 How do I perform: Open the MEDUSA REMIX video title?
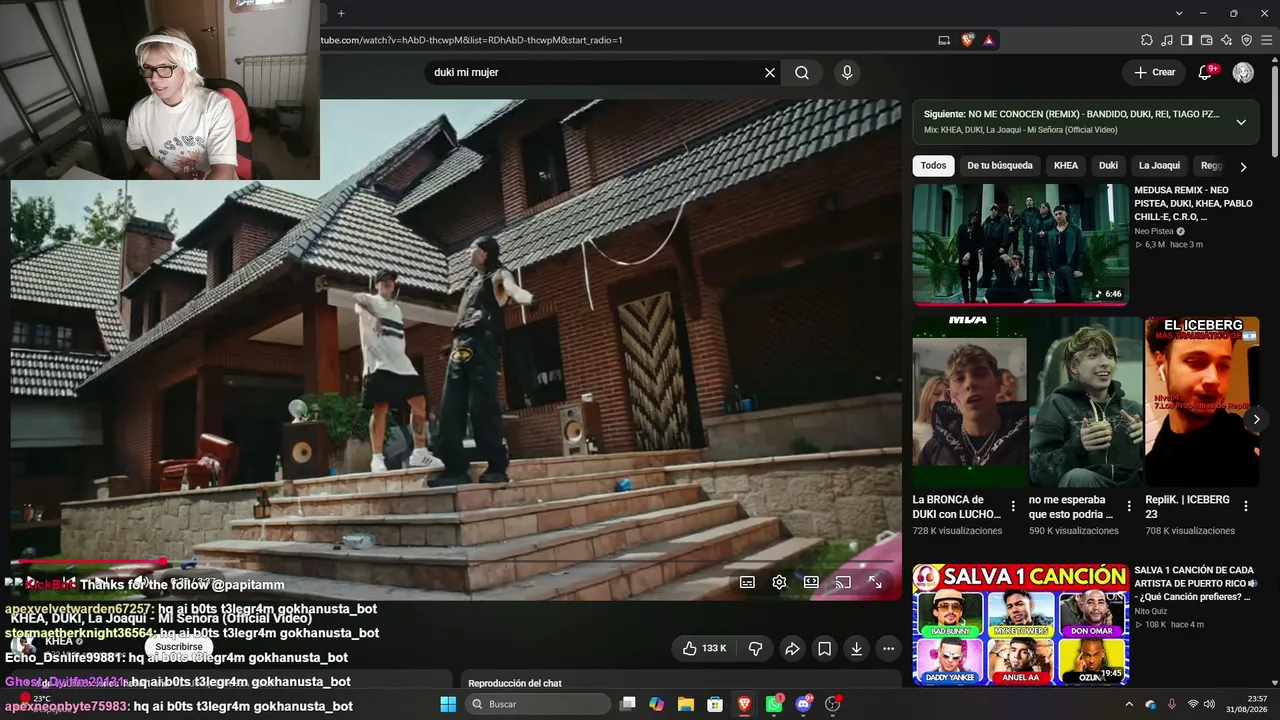1193,203
